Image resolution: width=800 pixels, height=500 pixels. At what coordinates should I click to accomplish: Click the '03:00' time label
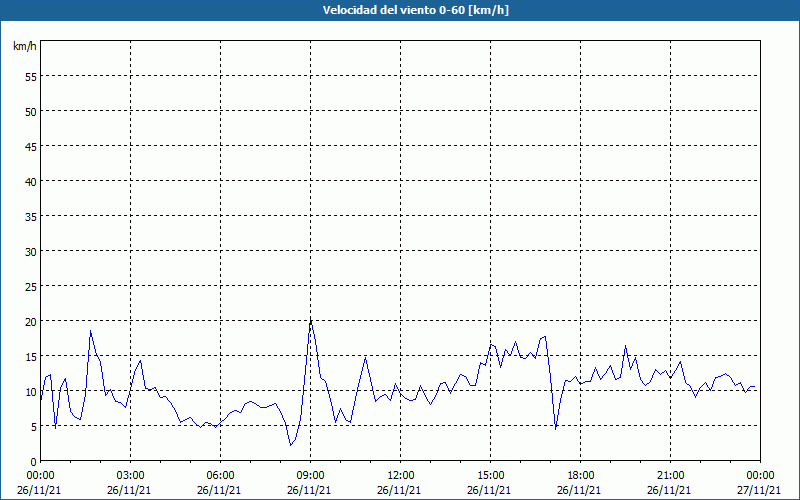130,476
